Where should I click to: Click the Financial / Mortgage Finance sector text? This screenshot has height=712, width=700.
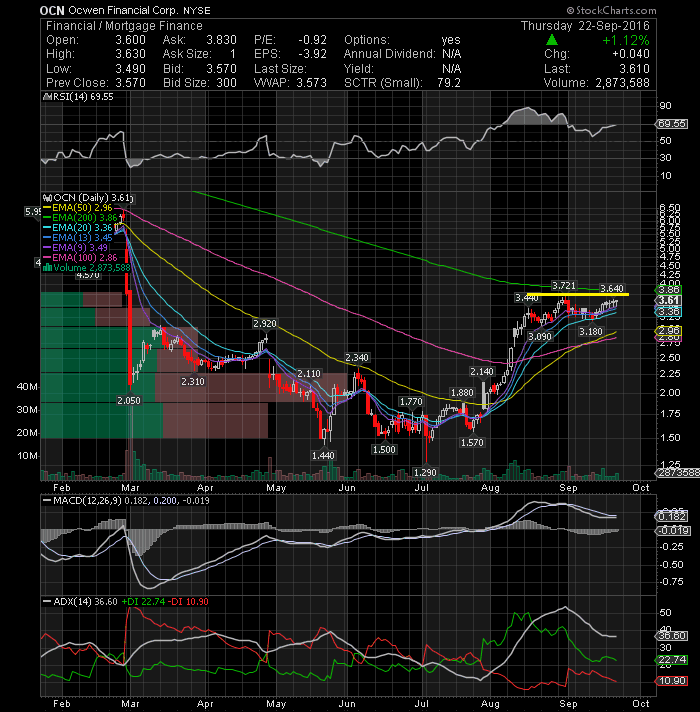[124, 26]
